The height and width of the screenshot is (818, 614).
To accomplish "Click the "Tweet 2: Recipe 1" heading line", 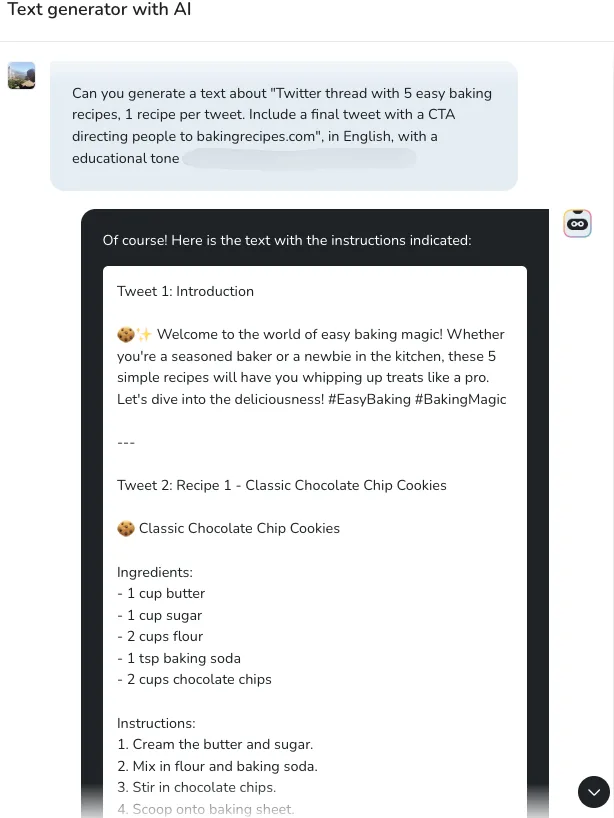I will [x=281, y=485].
